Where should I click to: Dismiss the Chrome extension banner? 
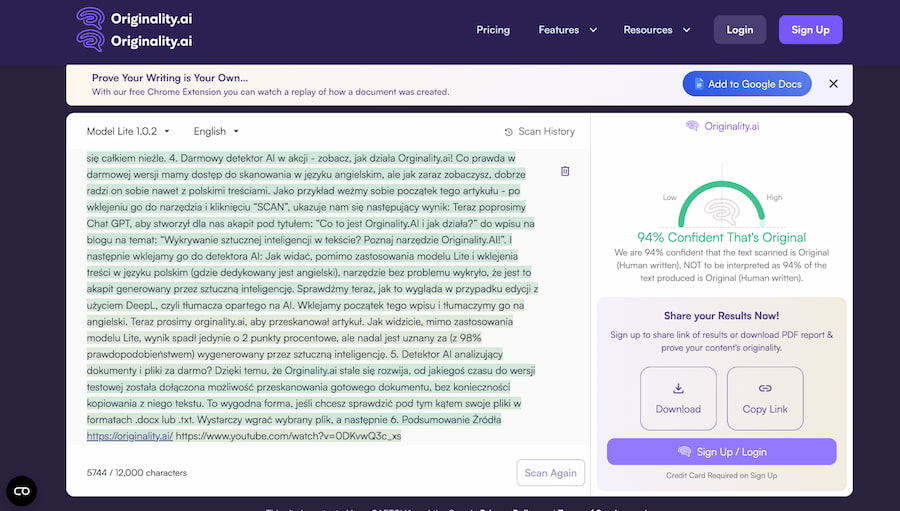tap(833, 84)
